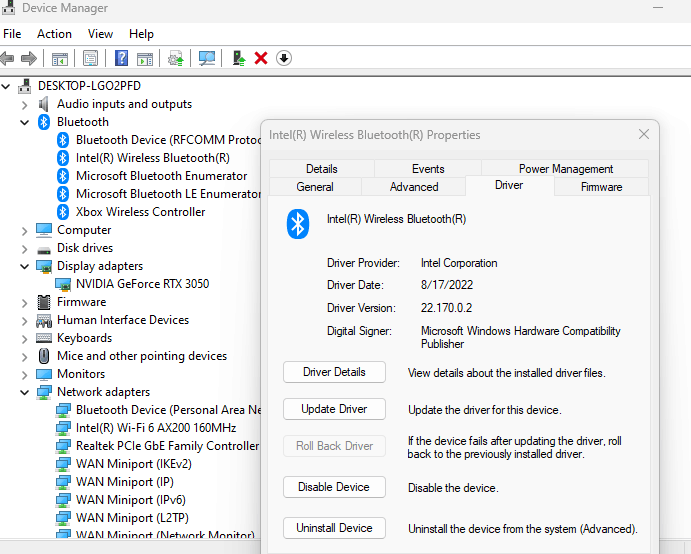Click the Human Interface Devices icon

point(44,320)
